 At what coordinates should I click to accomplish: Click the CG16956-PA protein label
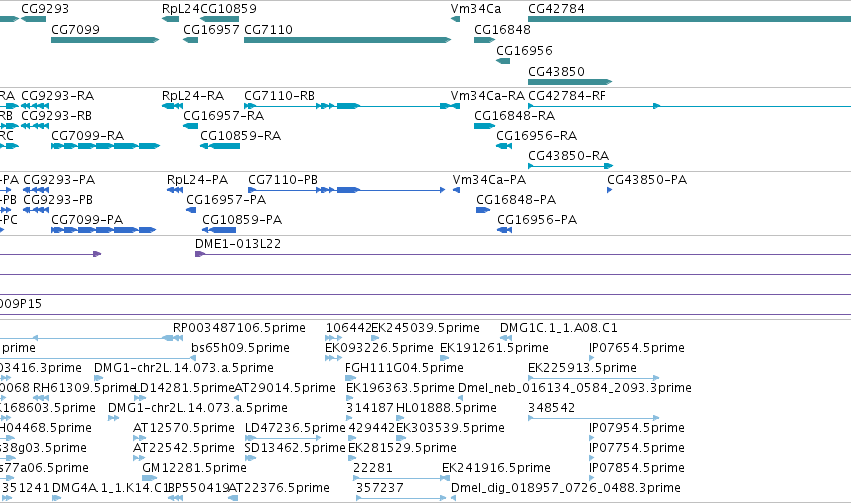[537, 220]
